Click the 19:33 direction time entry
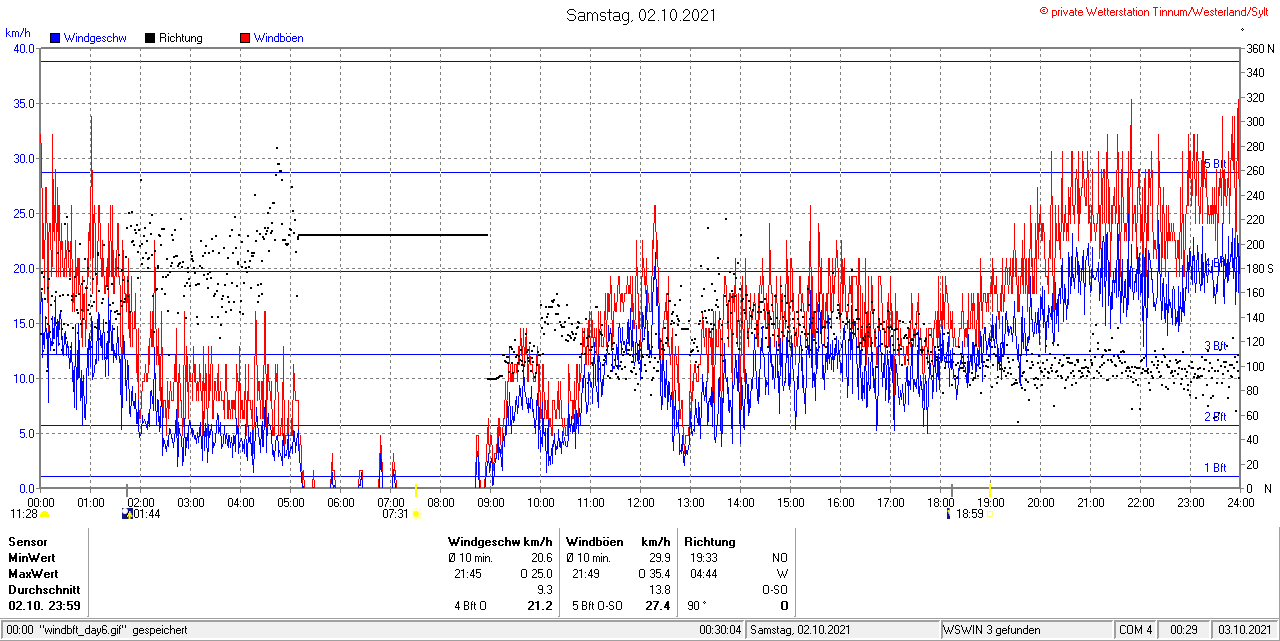This screenshot has width=1280, height=641. pos(704,558)
